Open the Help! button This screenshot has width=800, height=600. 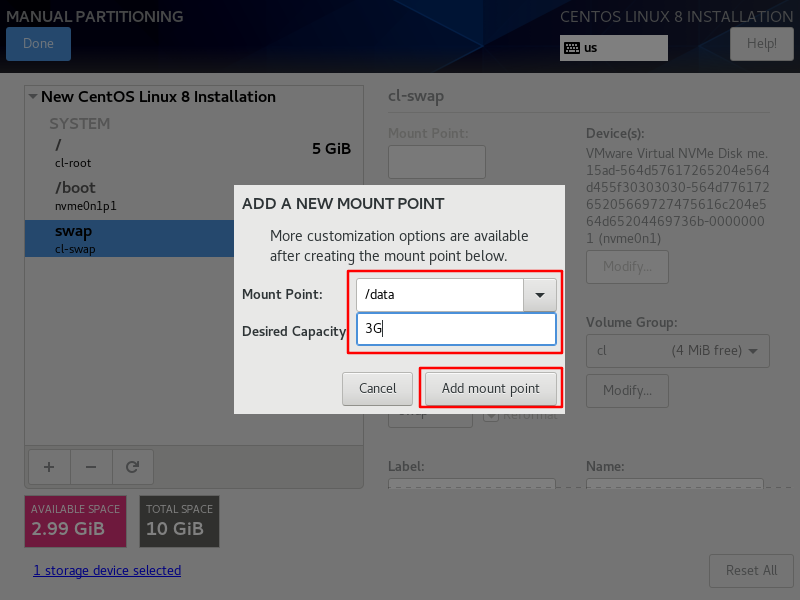click(x=762, y=43)
